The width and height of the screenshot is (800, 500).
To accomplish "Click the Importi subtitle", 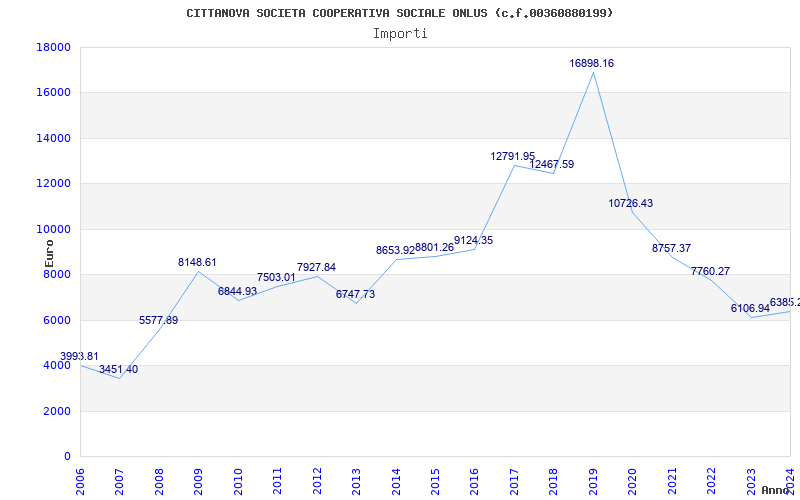I will tap(400, 34).
